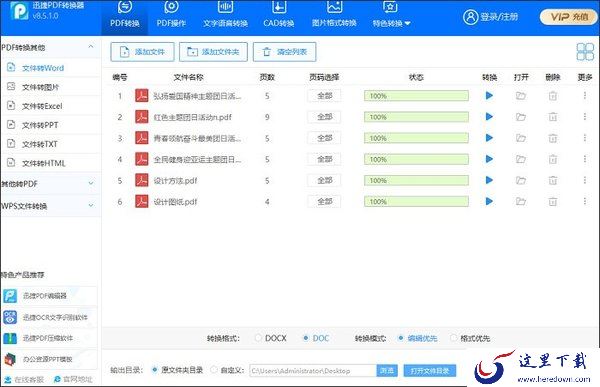Open 在线客服 online support link
This screenshot has height=387, width=600.
pyautogui.click(x=25, y=379)
